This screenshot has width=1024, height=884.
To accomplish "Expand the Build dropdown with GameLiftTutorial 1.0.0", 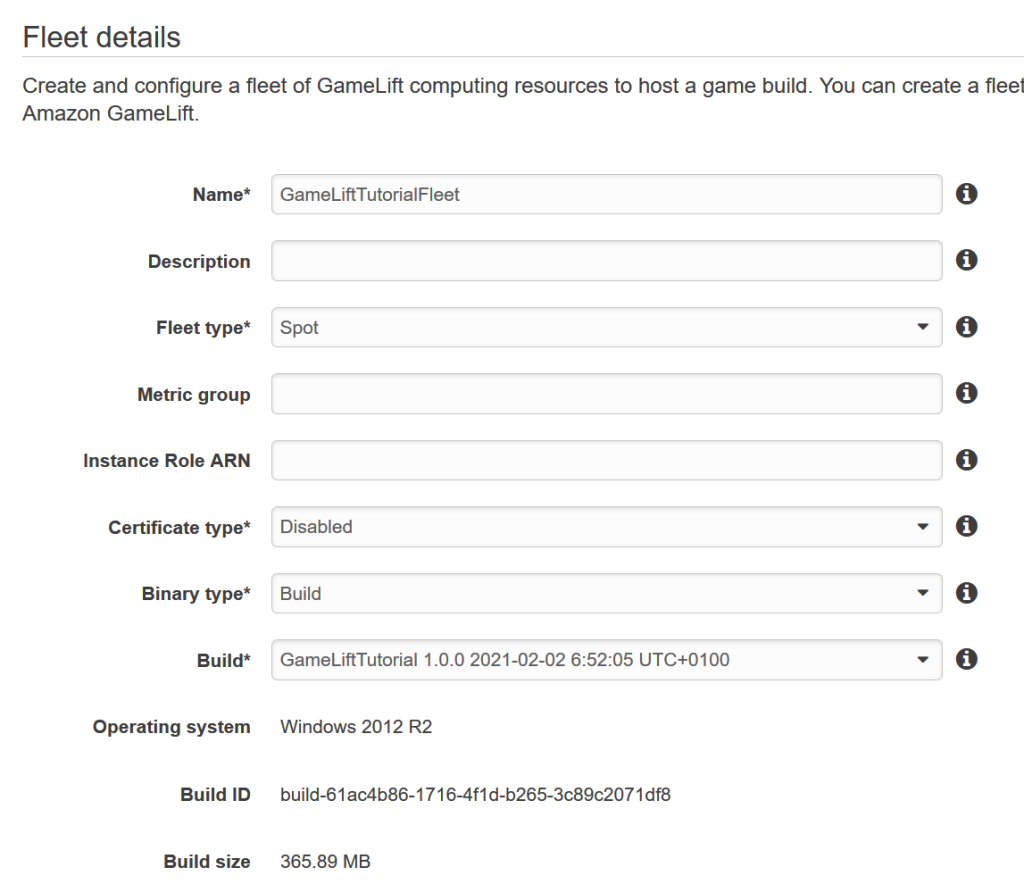I will click(606, 660).
